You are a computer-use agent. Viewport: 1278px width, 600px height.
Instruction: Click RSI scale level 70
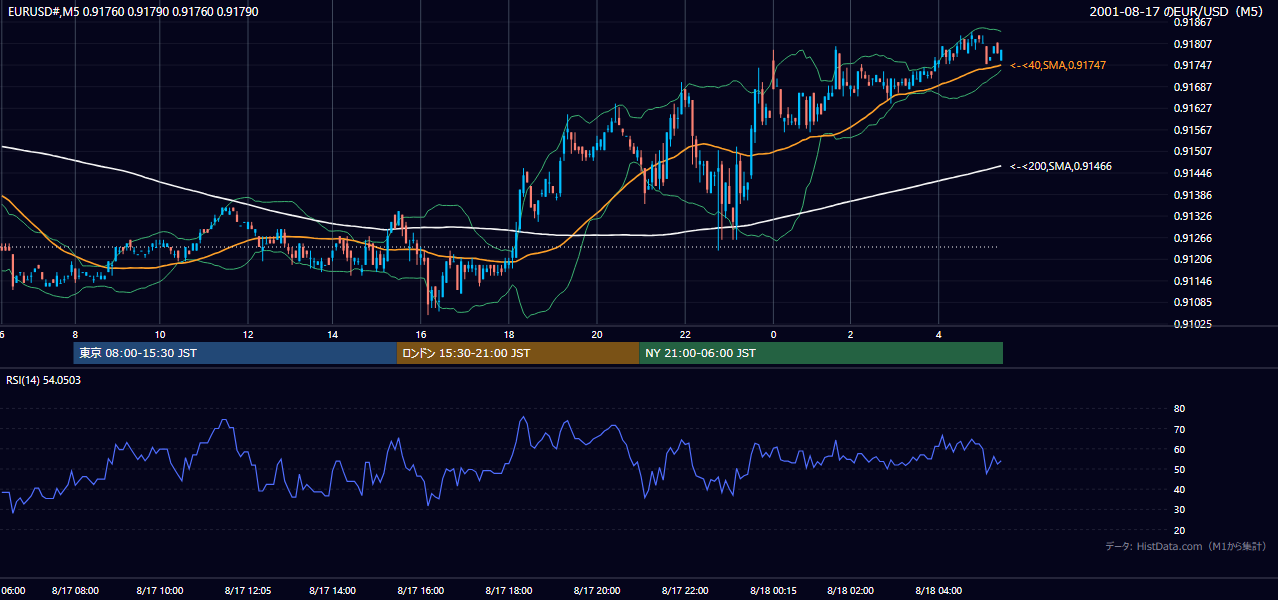1179,429
